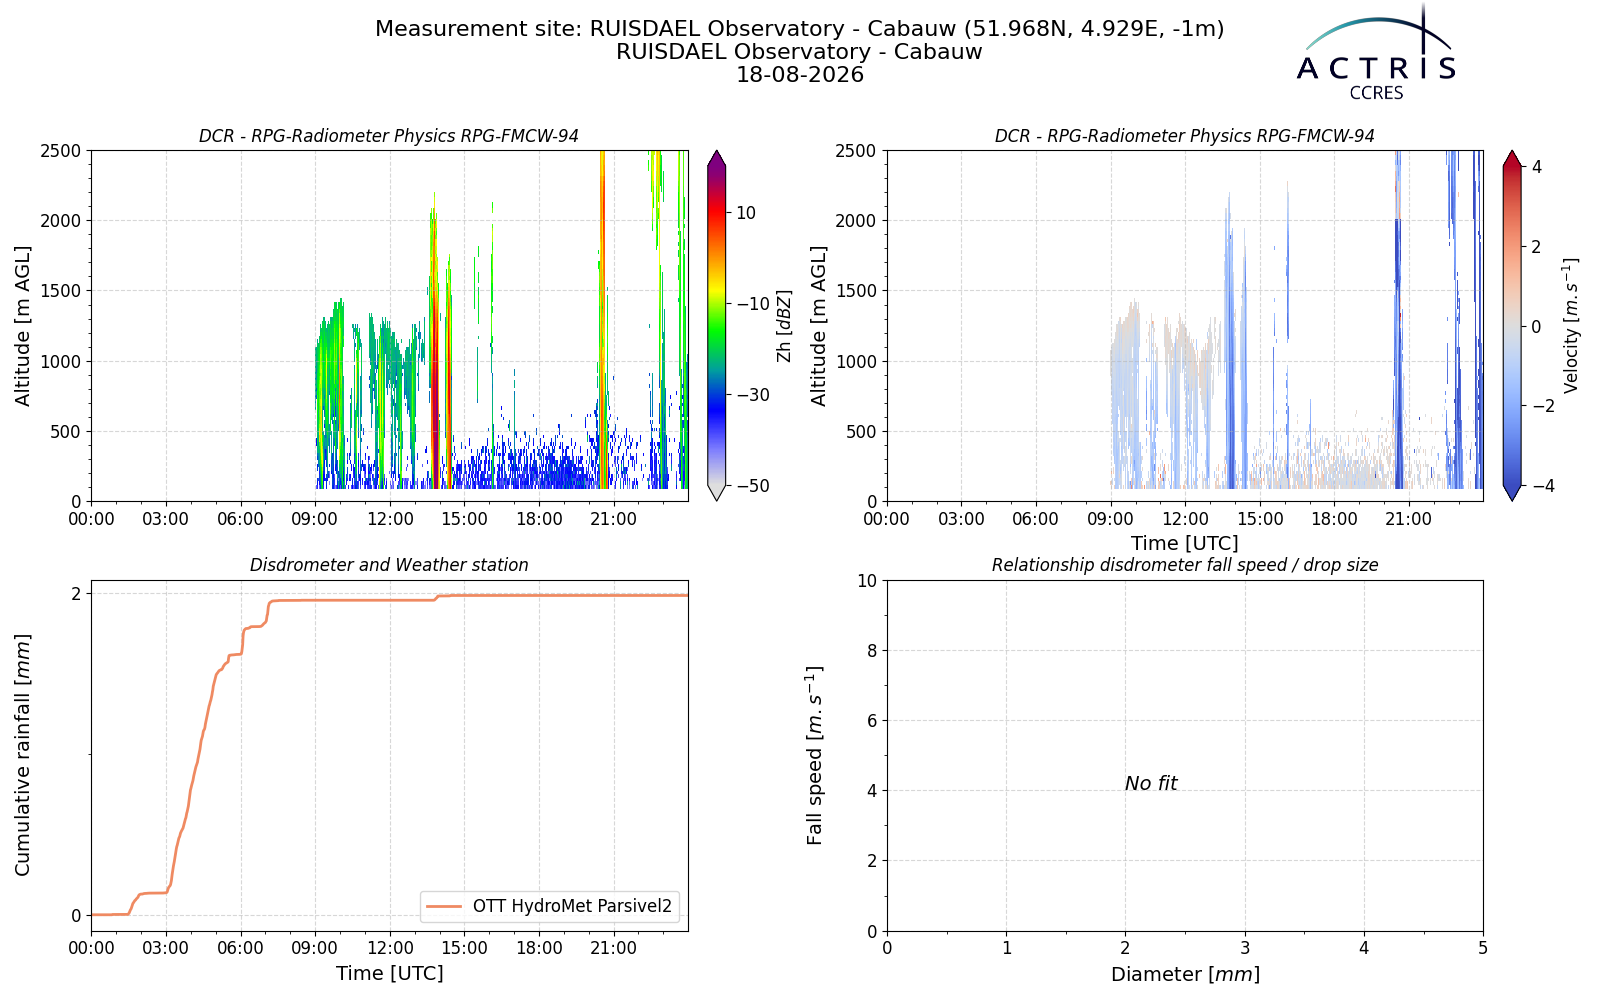
Task: Click the 6 tick on the Fall speed axis
Action: [x=872, y=721]
